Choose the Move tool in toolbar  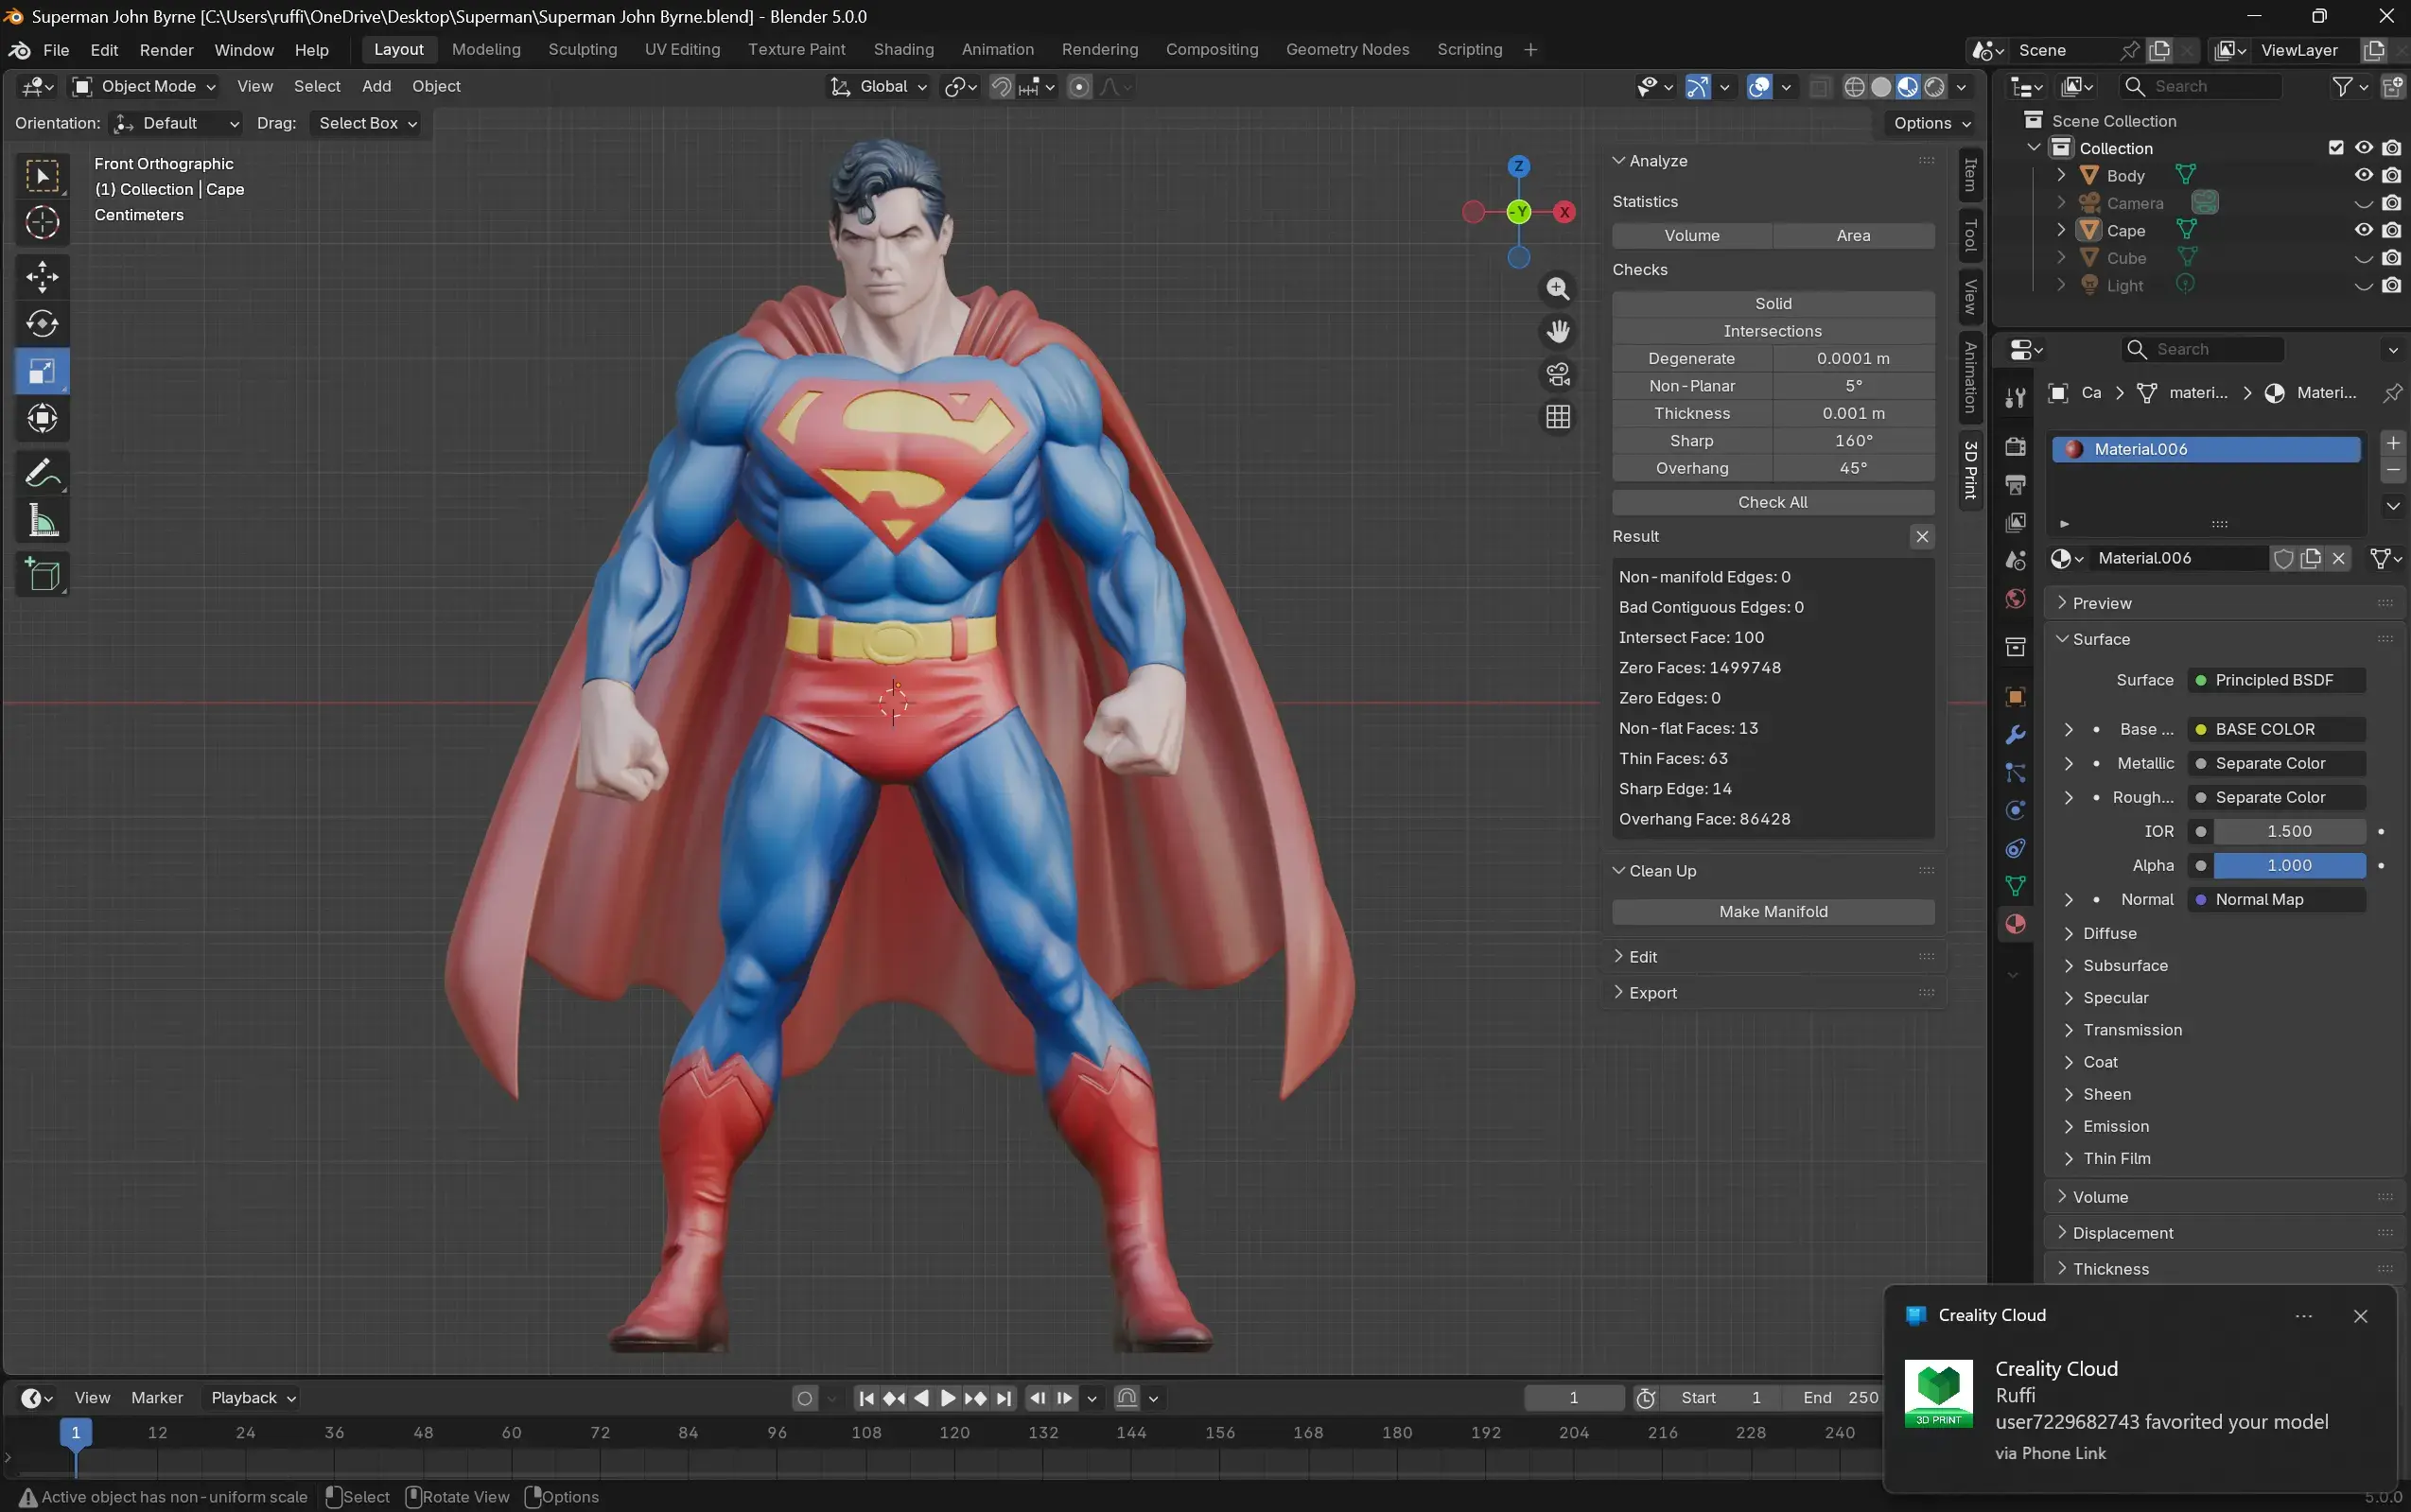pos(42,277)
